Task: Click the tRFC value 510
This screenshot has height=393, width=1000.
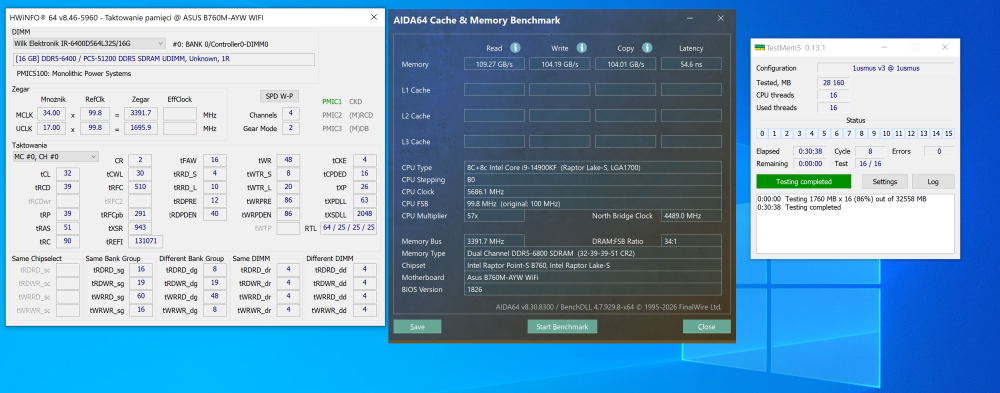Action: (140, 188)
